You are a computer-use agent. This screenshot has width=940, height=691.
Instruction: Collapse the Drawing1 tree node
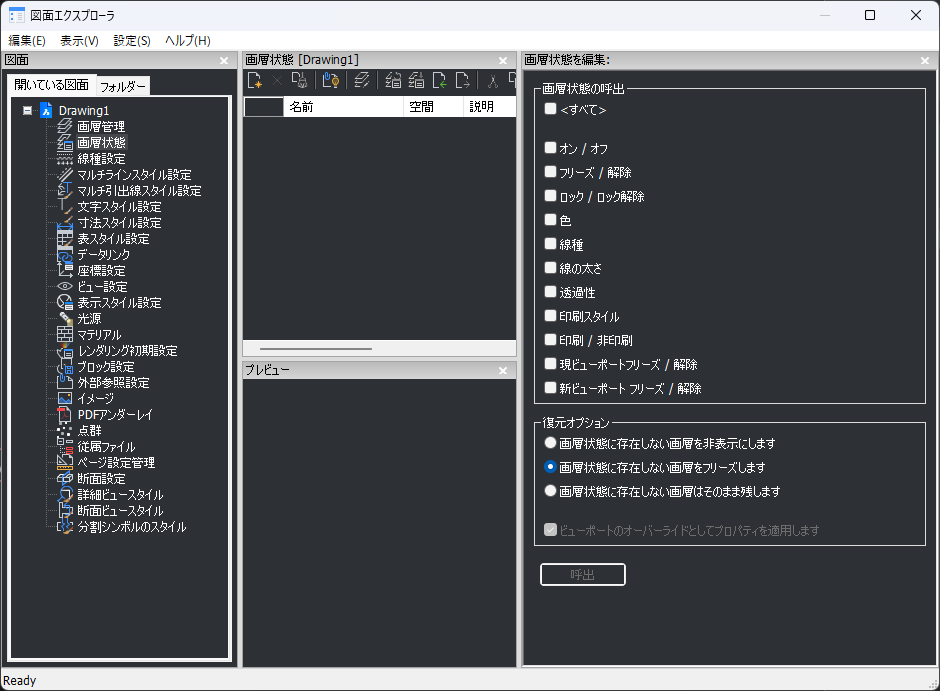(27, 111)
